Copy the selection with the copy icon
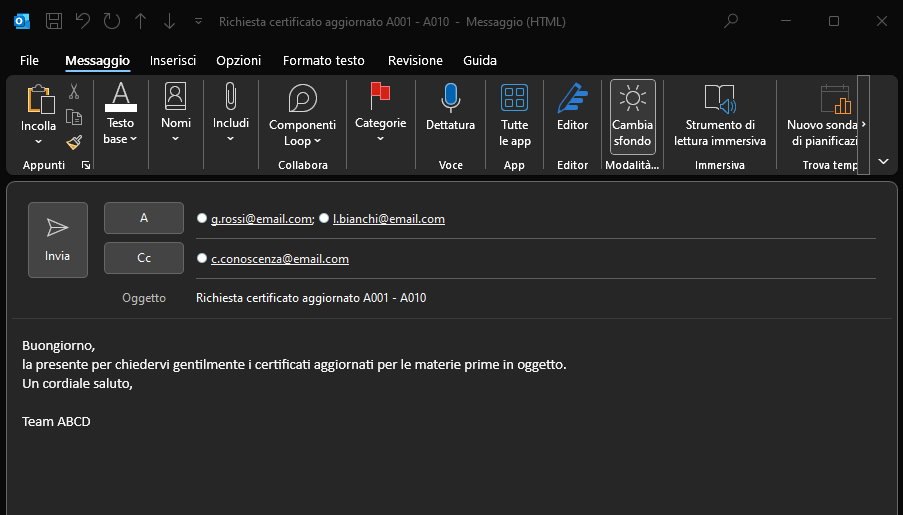 pyautogui.click(x=74, y=117)
